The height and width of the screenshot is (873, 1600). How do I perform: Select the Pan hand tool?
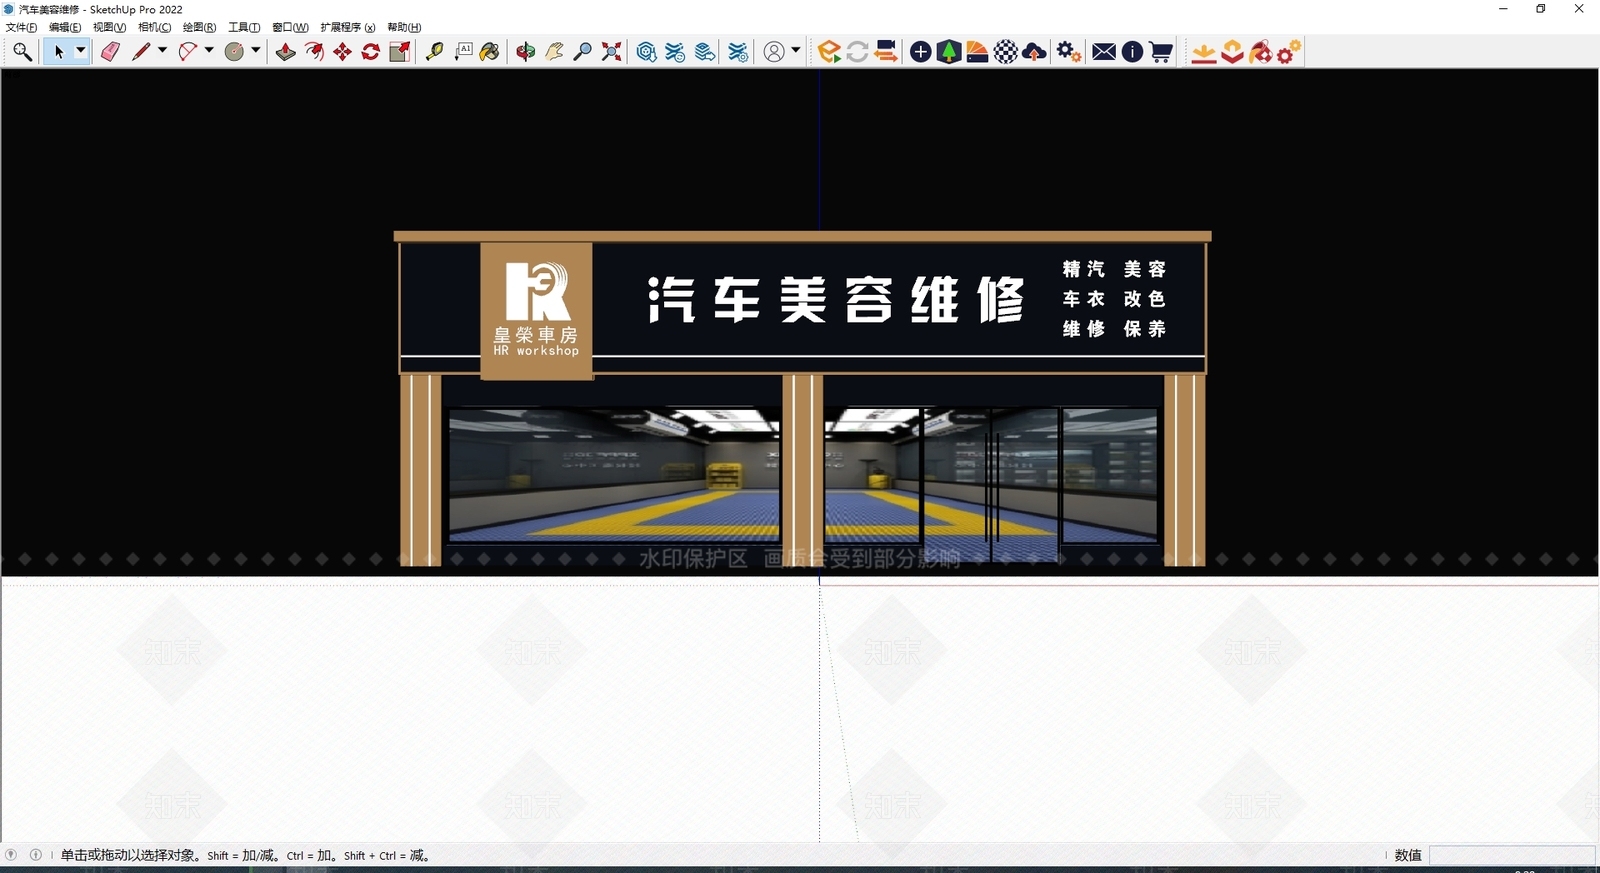(554, 52)
